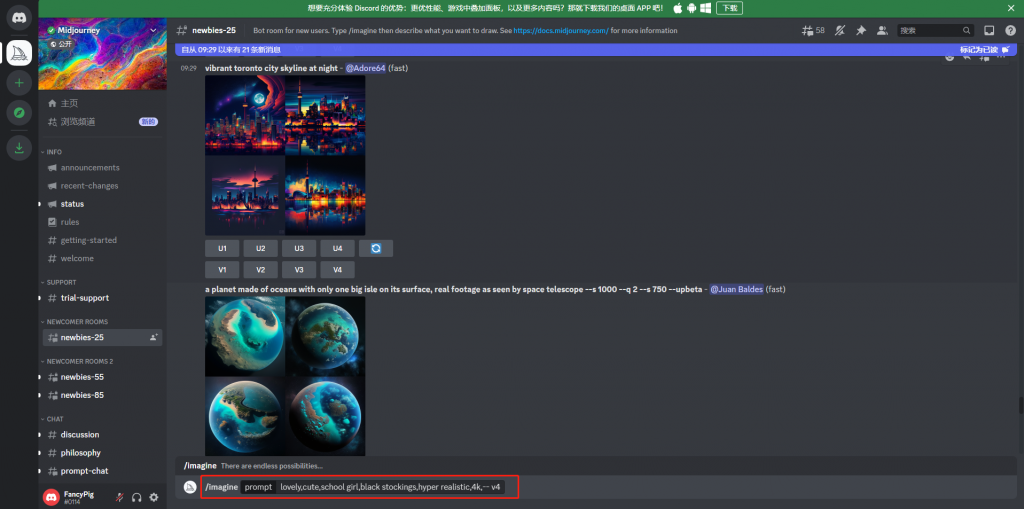Viewport: 1024px width, 509px height.
Task: Click the V2 variation button
Action: click(261, 270)
